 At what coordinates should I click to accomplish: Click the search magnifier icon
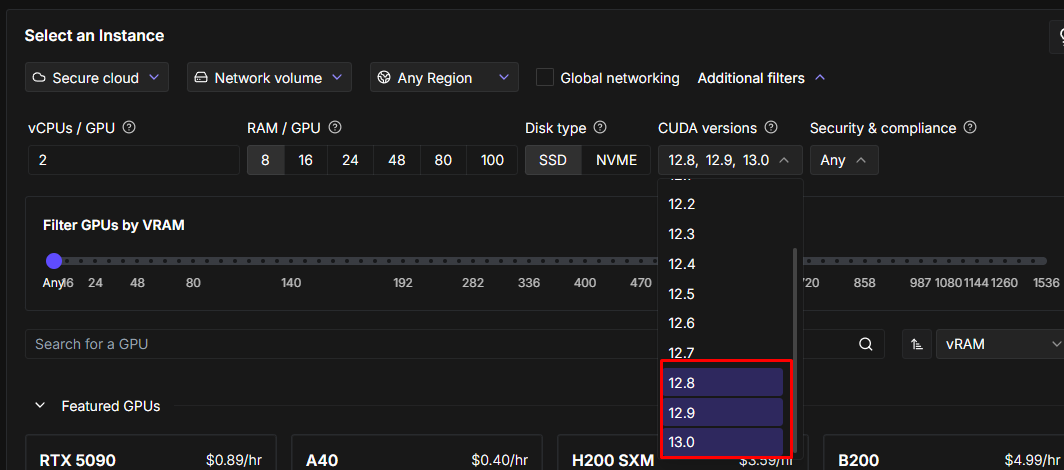[x=866, y=344]
